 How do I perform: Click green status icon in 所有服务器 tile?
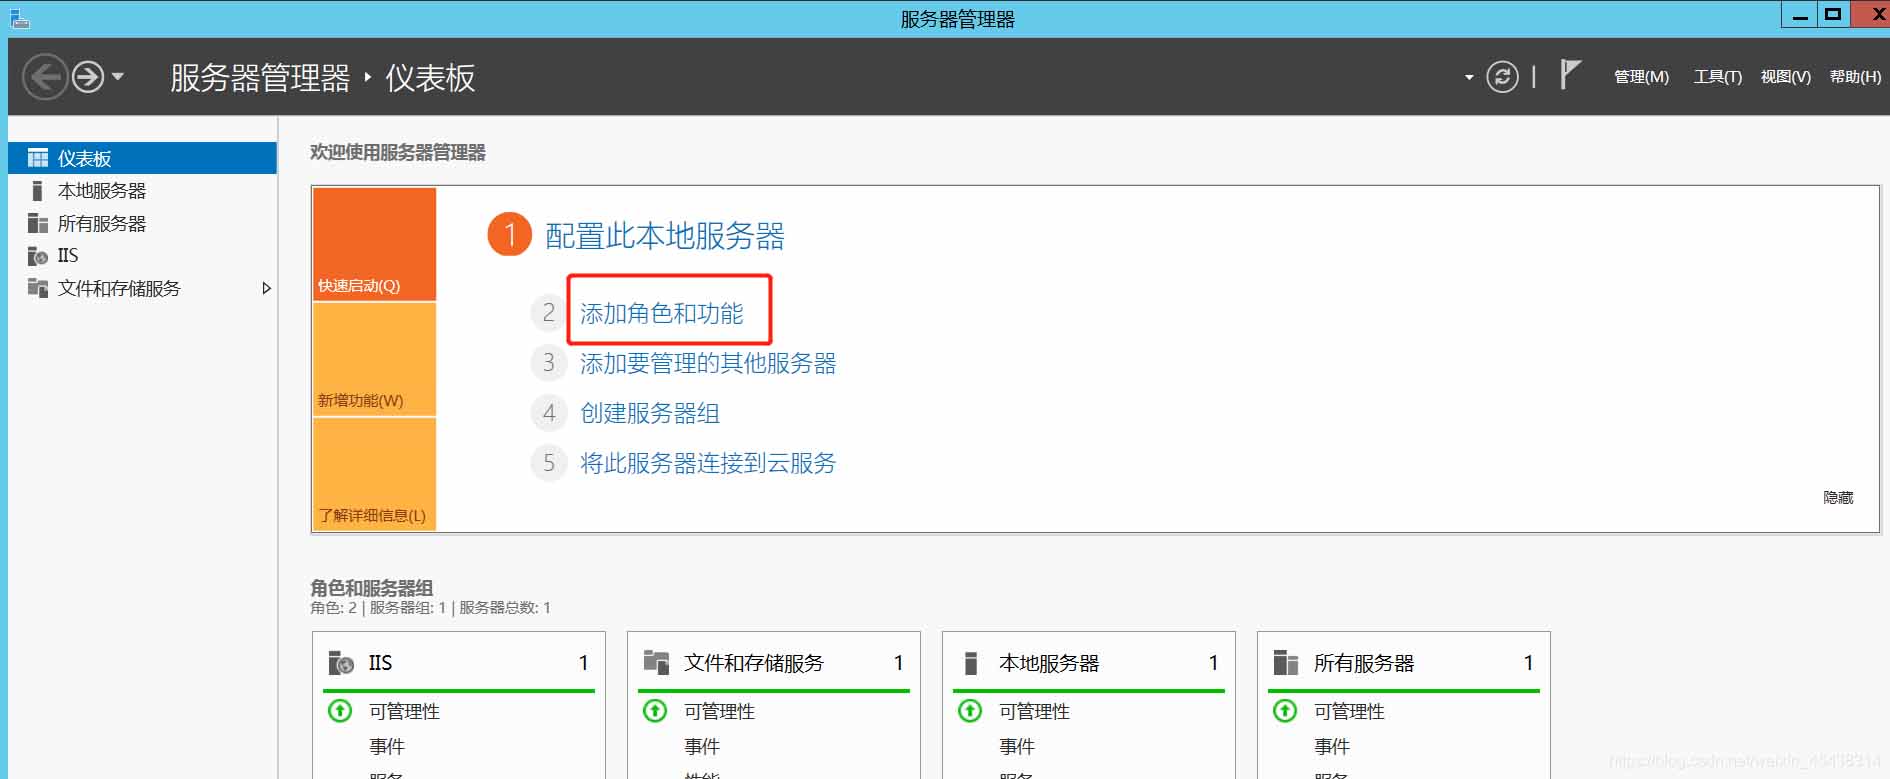tap(1285, 711)
